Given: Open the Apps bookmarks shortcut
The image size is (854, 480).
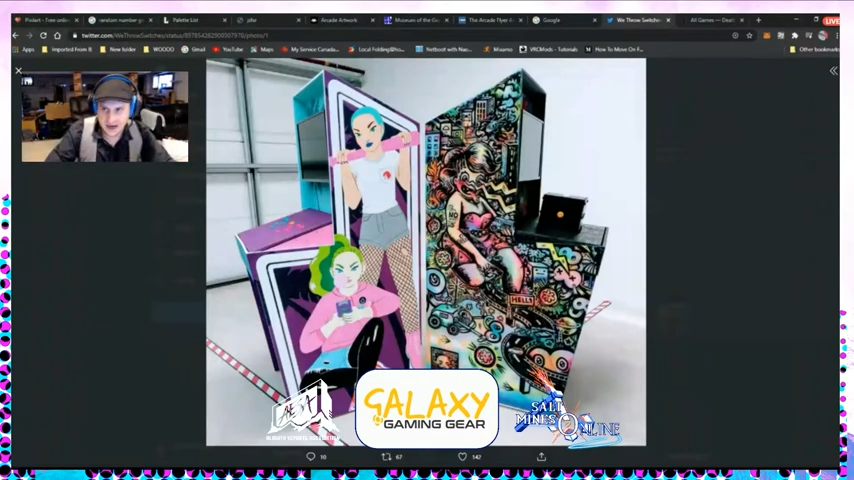Looking at the screenshot, I should [23, 50].
